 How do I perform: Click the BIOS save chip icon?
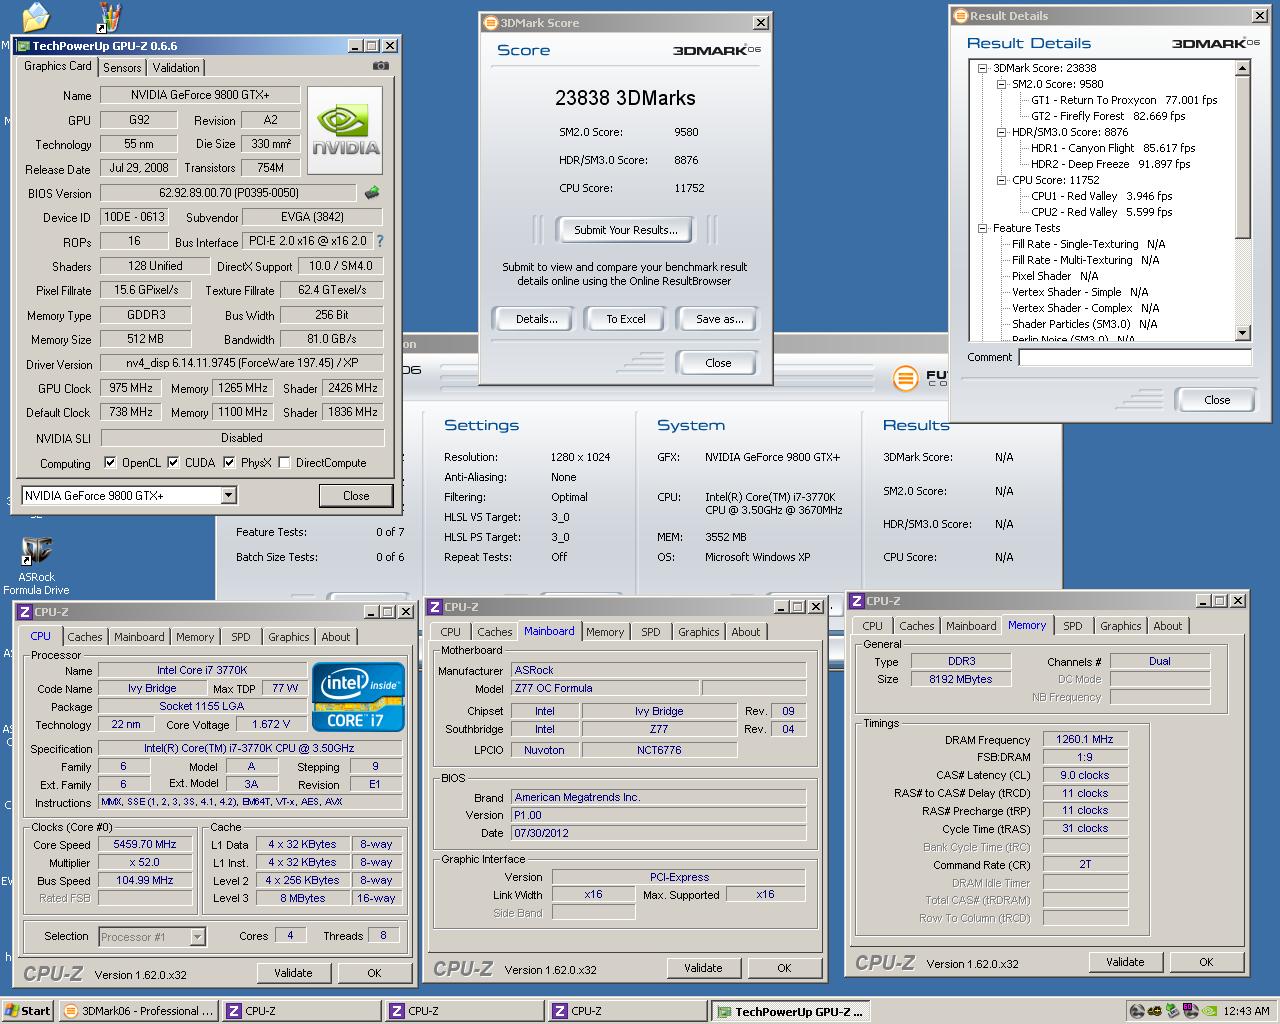click(372, 193)
